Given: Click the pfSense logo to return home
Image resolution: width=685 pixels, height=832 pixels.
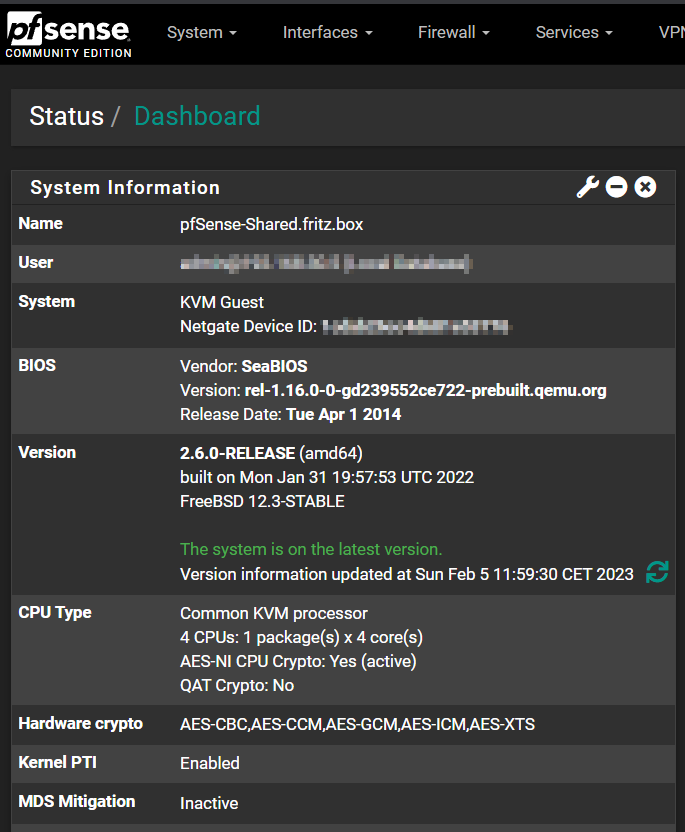Looking at the screenshot, I should [x=68, y=26].
